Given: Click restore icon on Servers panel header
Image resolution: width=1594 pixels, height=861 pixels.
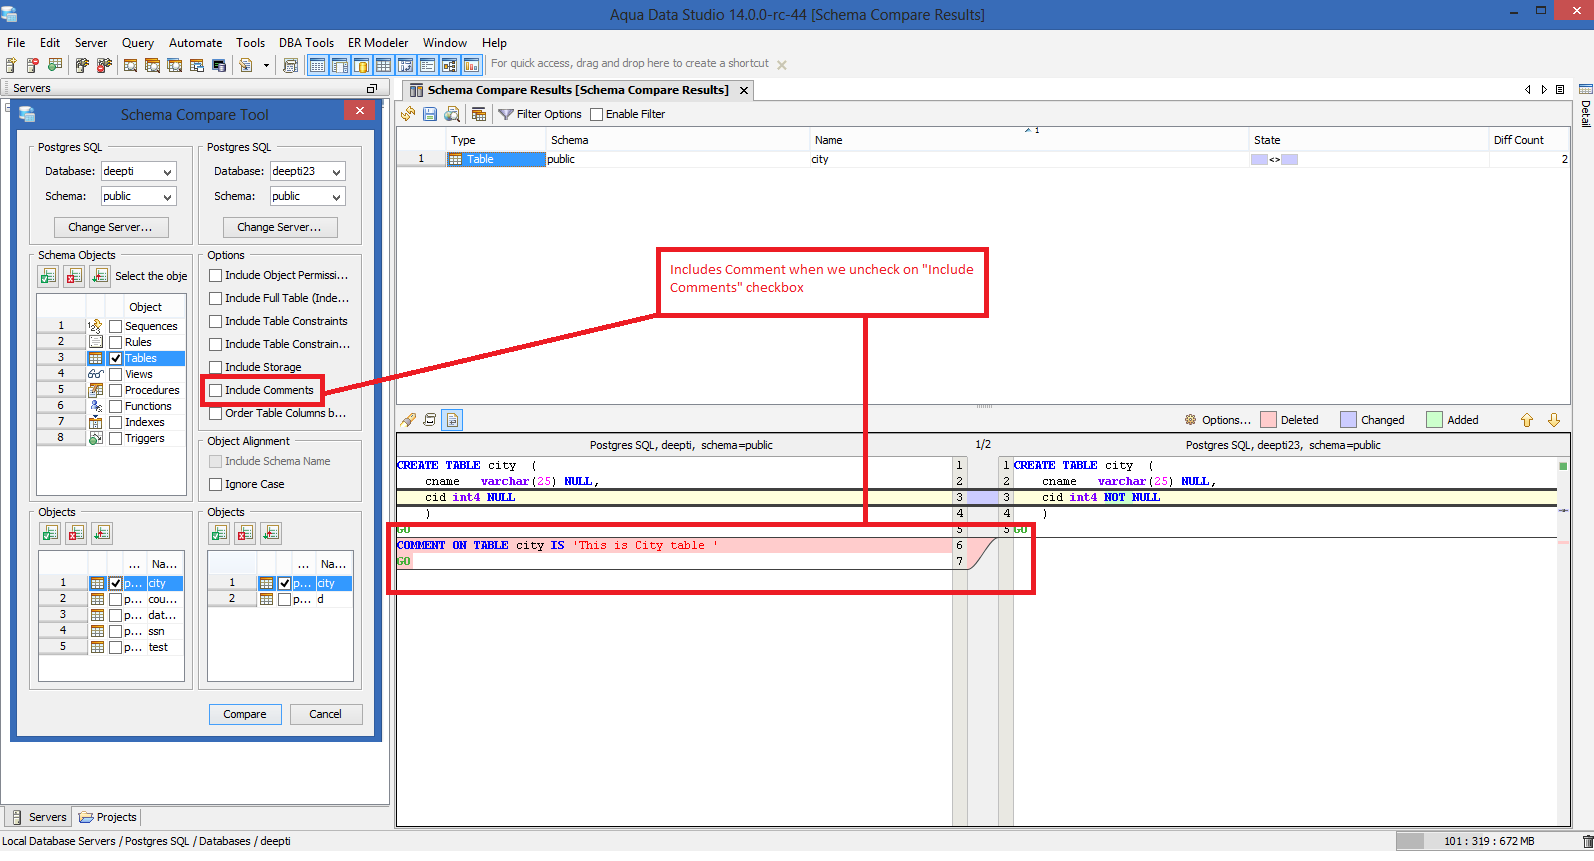Looking at the screenshot, I should coord(372,88).
